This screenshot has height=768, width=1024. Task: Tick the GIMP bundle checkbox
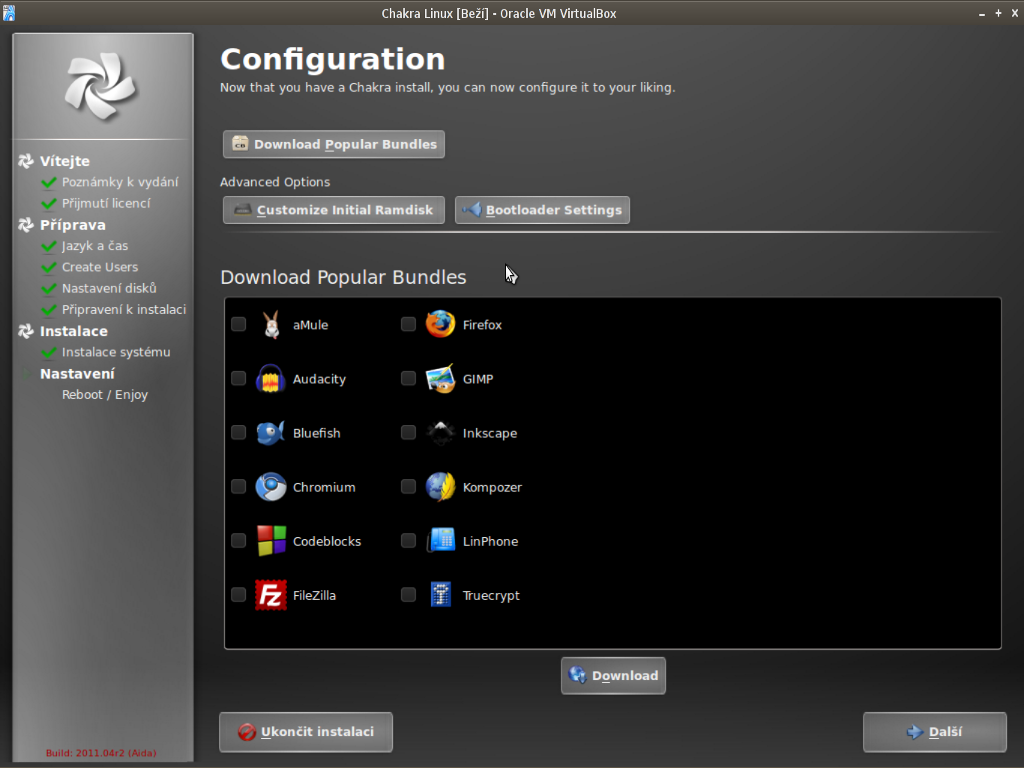coord(408,379)
